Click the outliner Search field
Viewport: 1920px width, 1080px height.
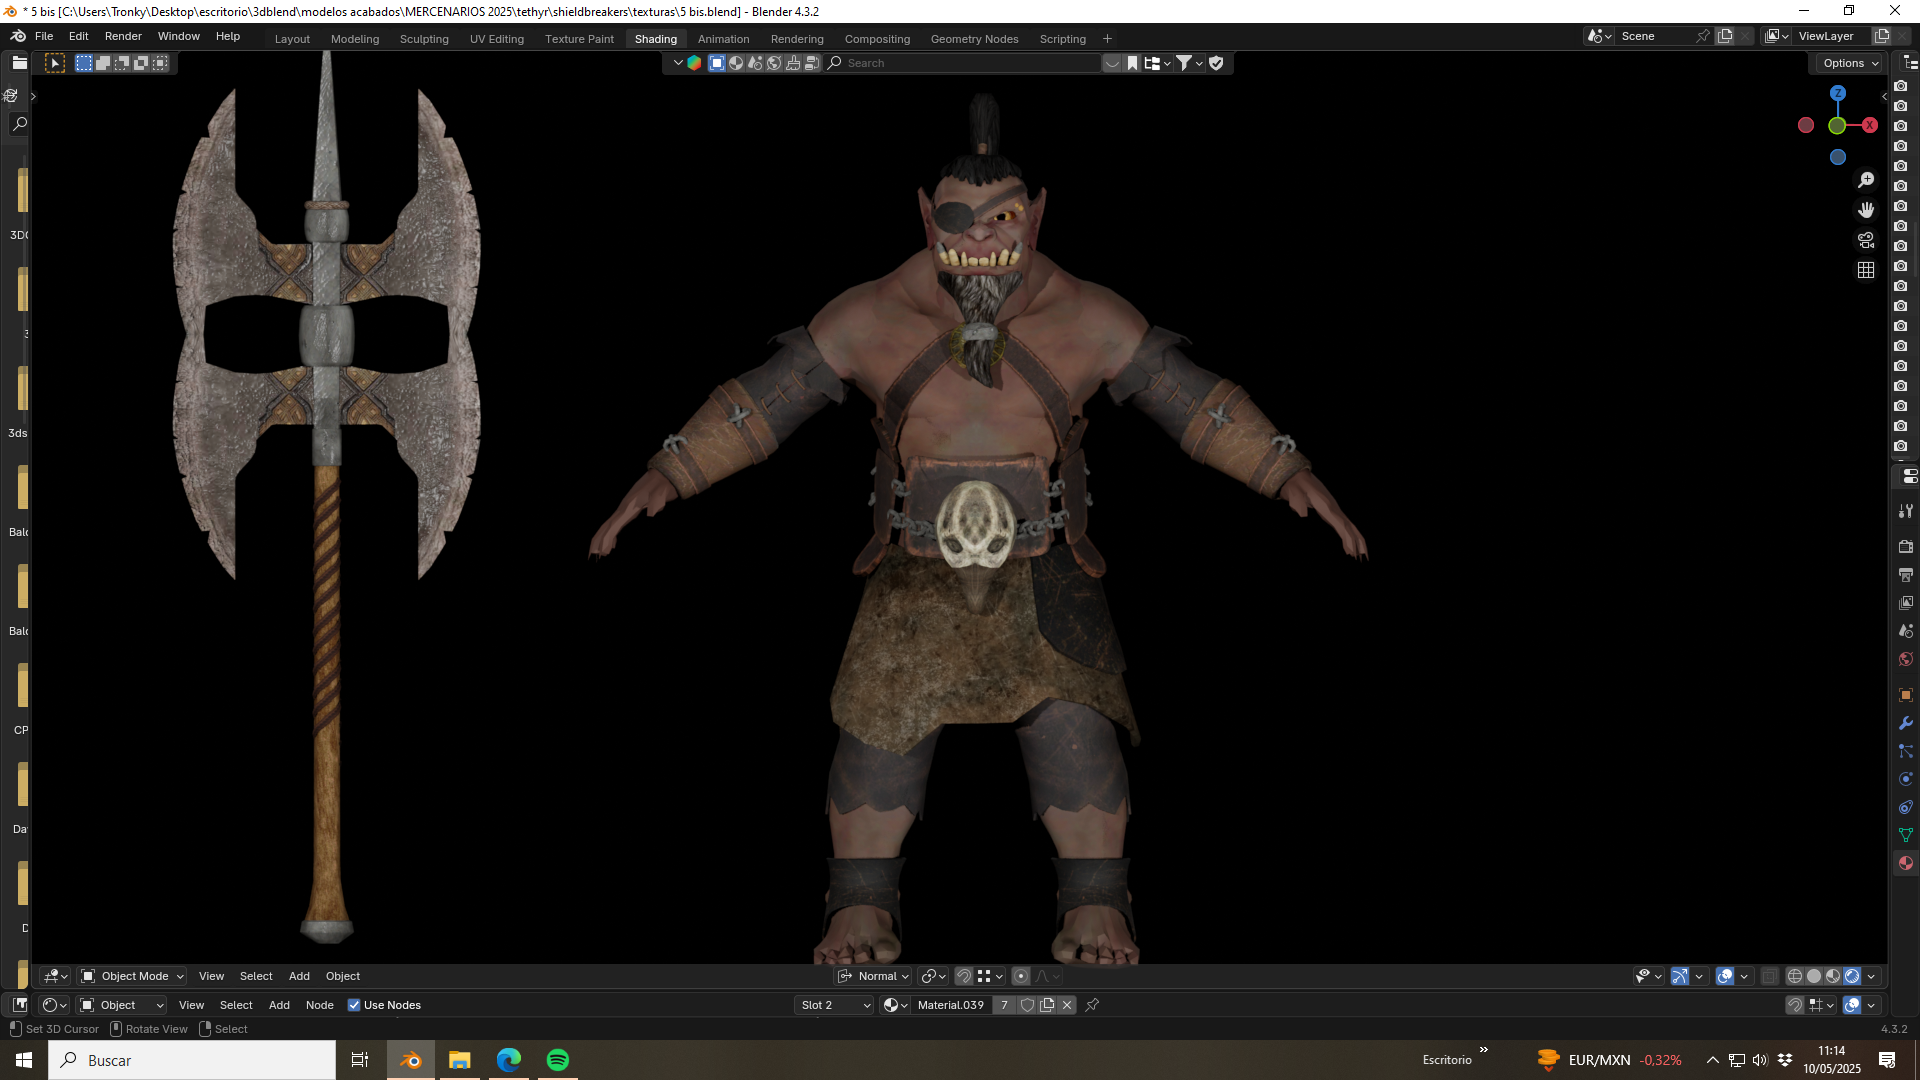pyautogui.click(x=962, y=63)
